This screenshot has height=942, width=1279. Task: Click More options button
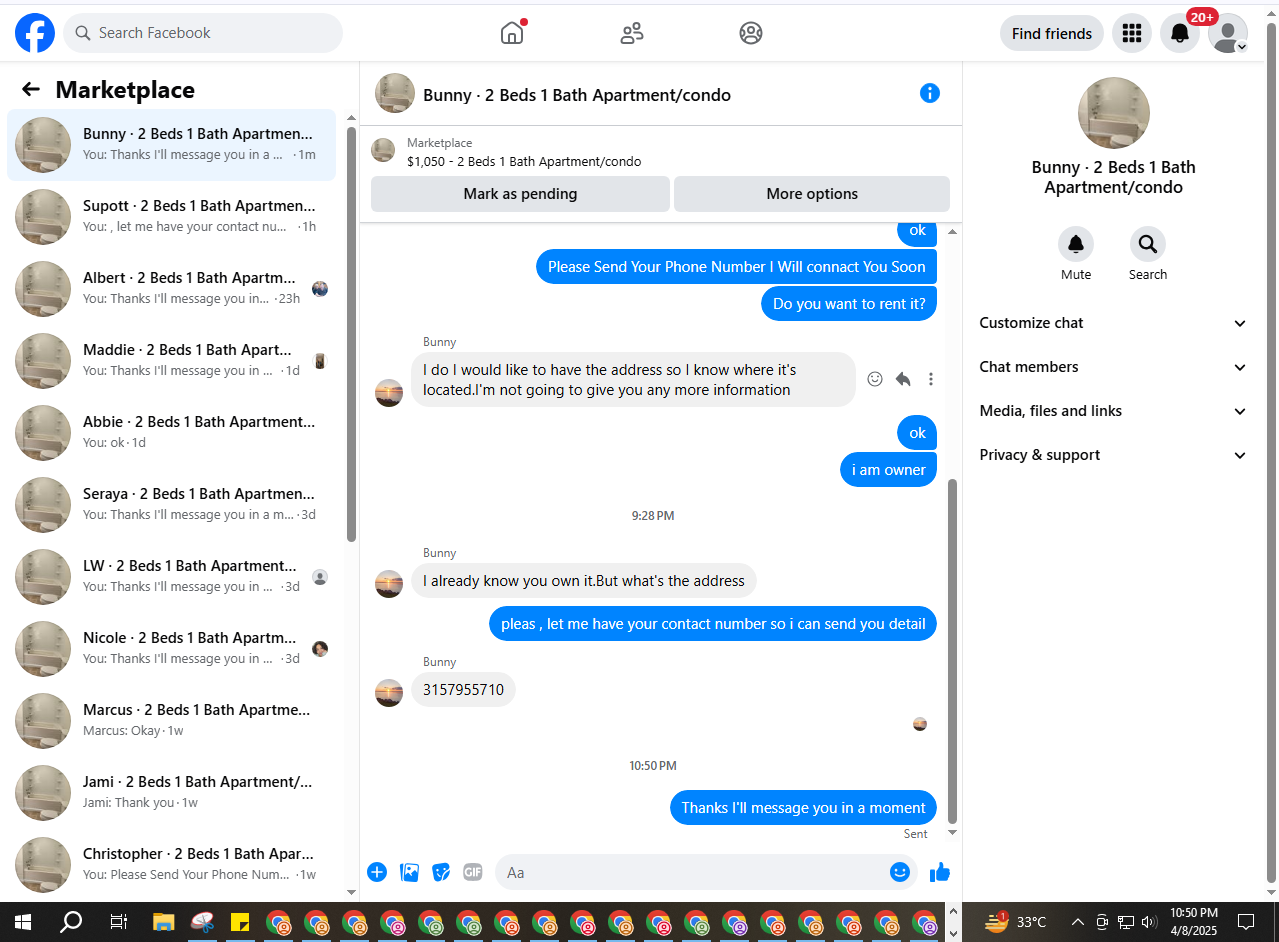[812, 194]
